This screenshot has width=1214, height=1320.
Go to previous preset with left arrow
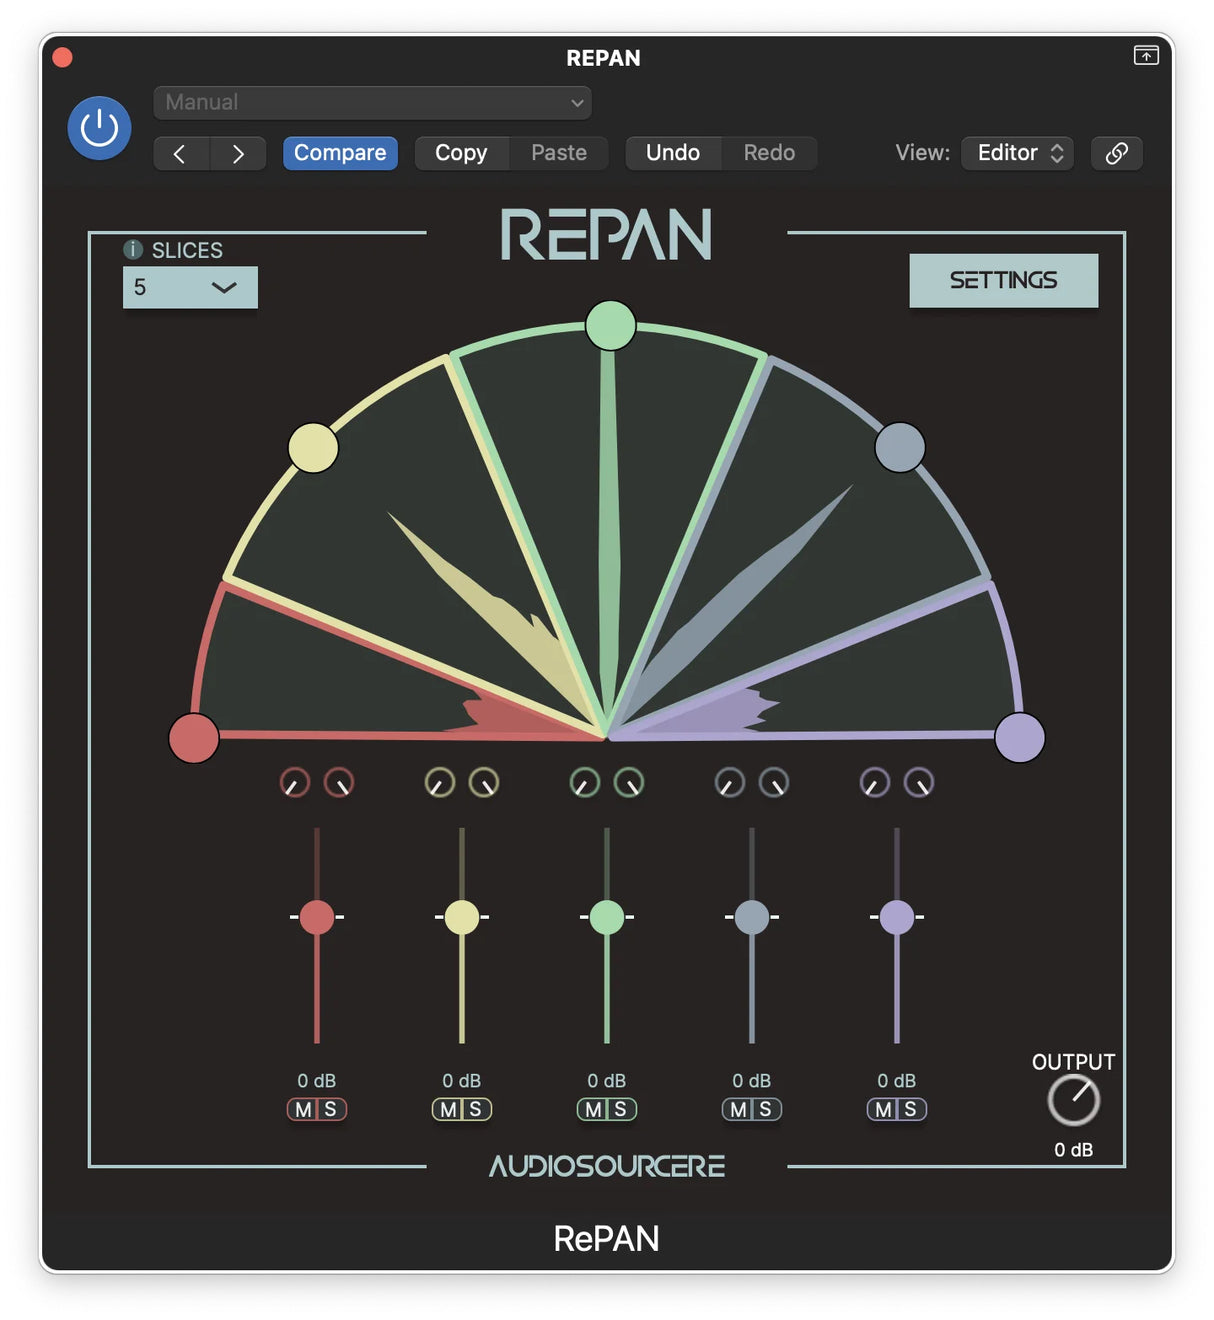180,153
